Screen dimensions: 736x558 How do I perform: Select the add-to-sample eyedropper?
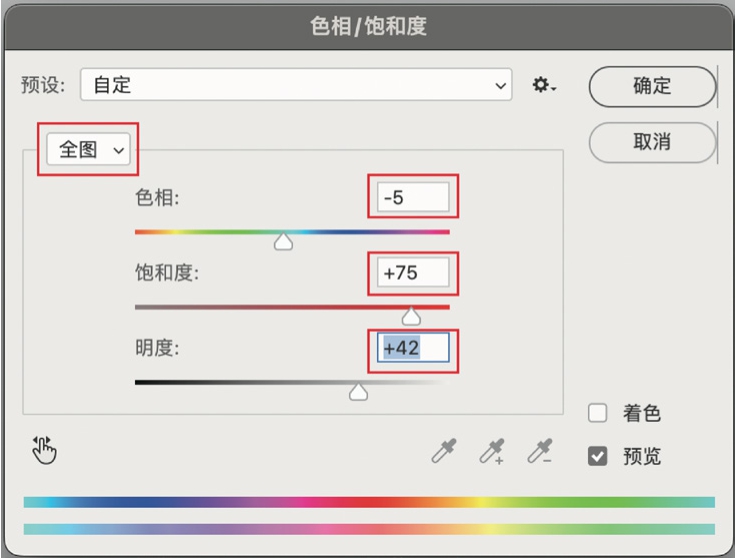(x=491, y=452)
